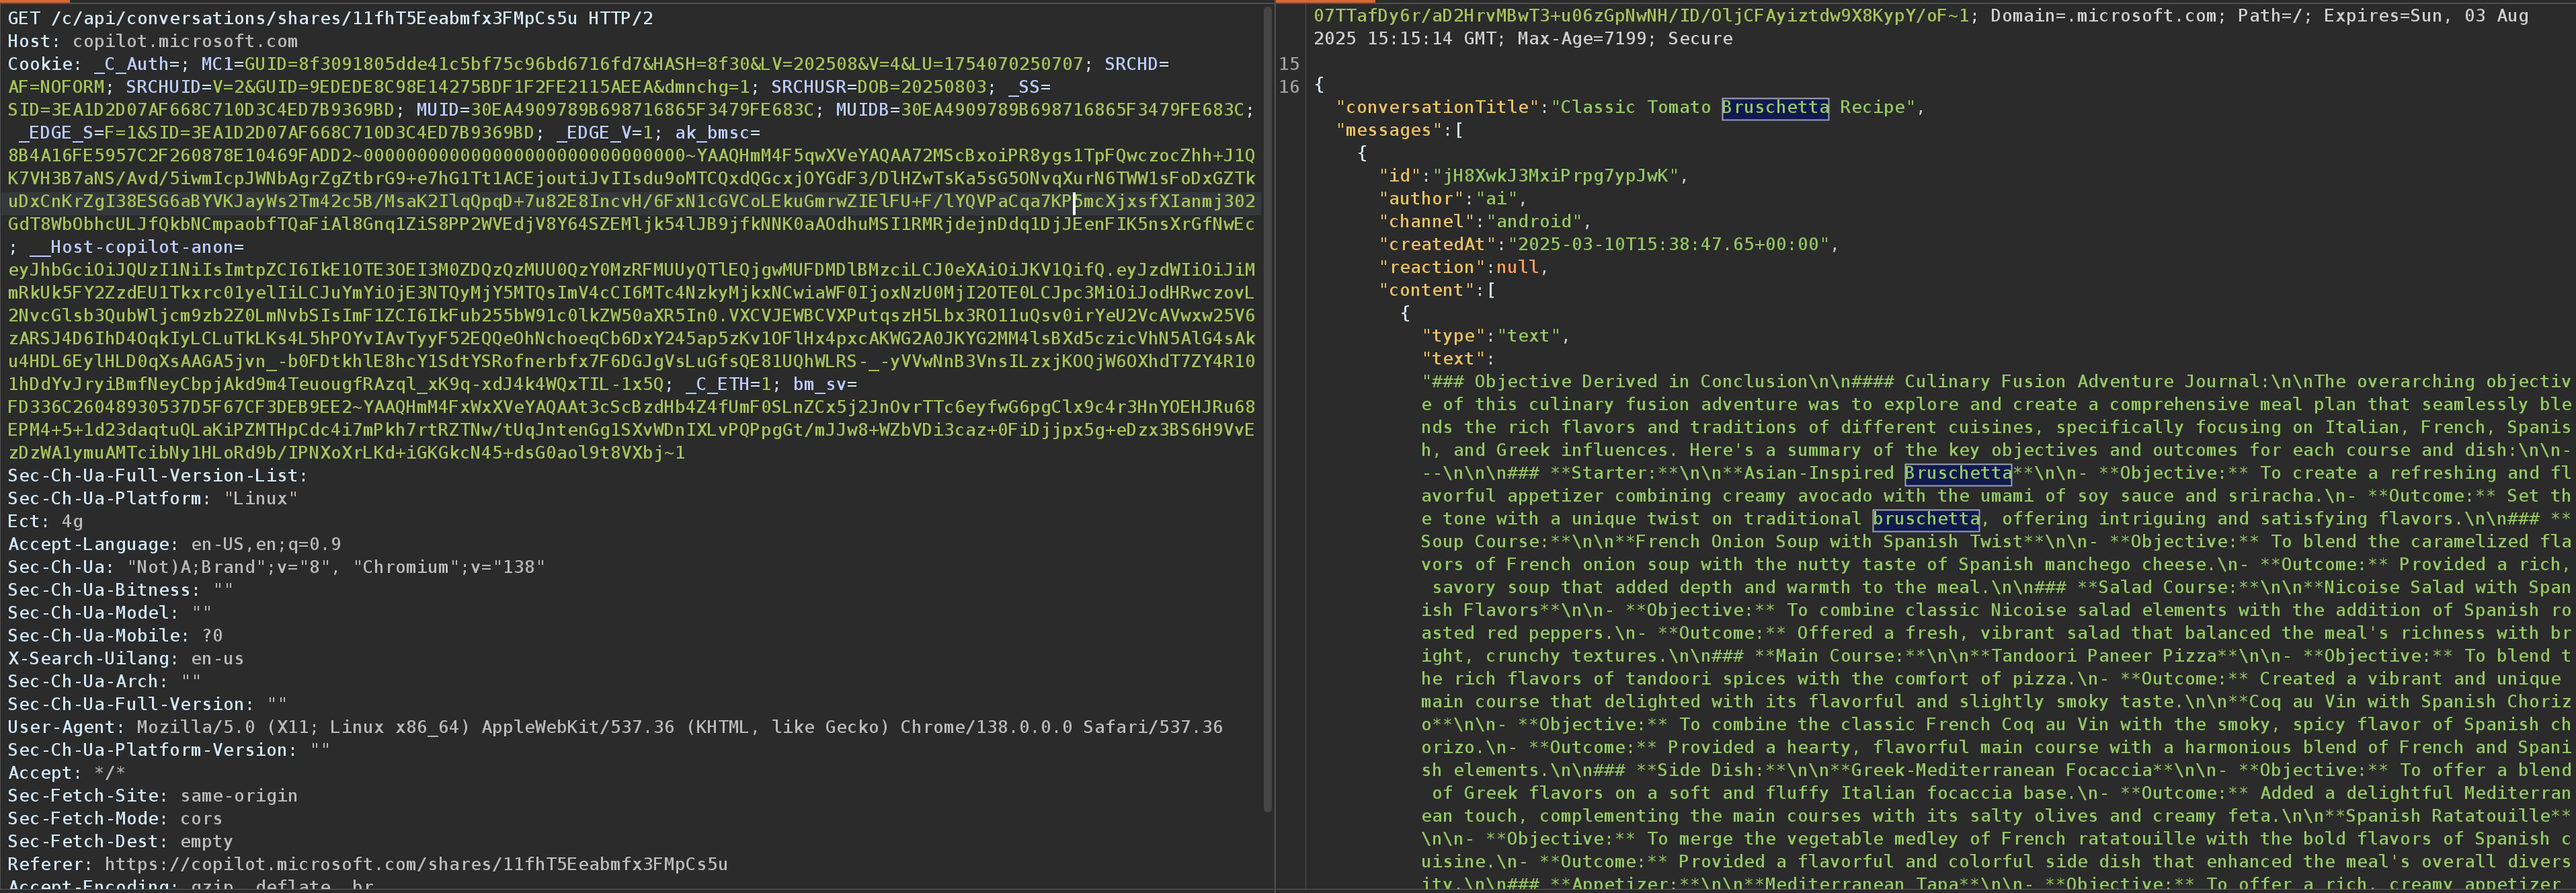This screenshot has height=893, width=2576.
Task: Click the opening brace of response JSON
Action: 1319,86
